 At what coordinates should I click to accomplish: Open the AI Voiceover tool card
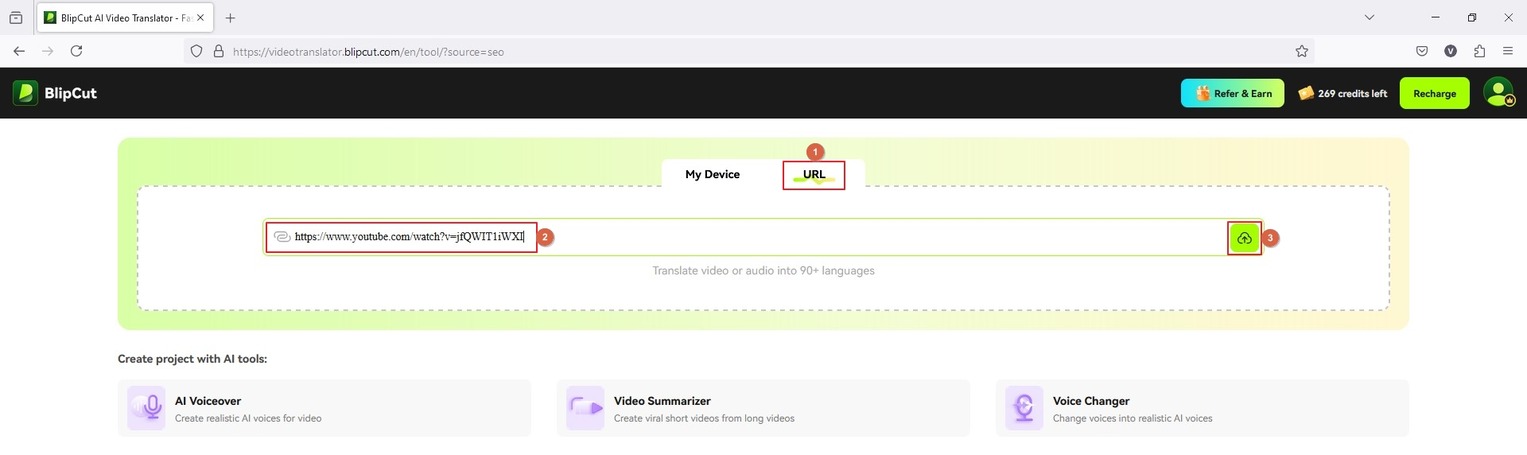(x=324, y=408)
